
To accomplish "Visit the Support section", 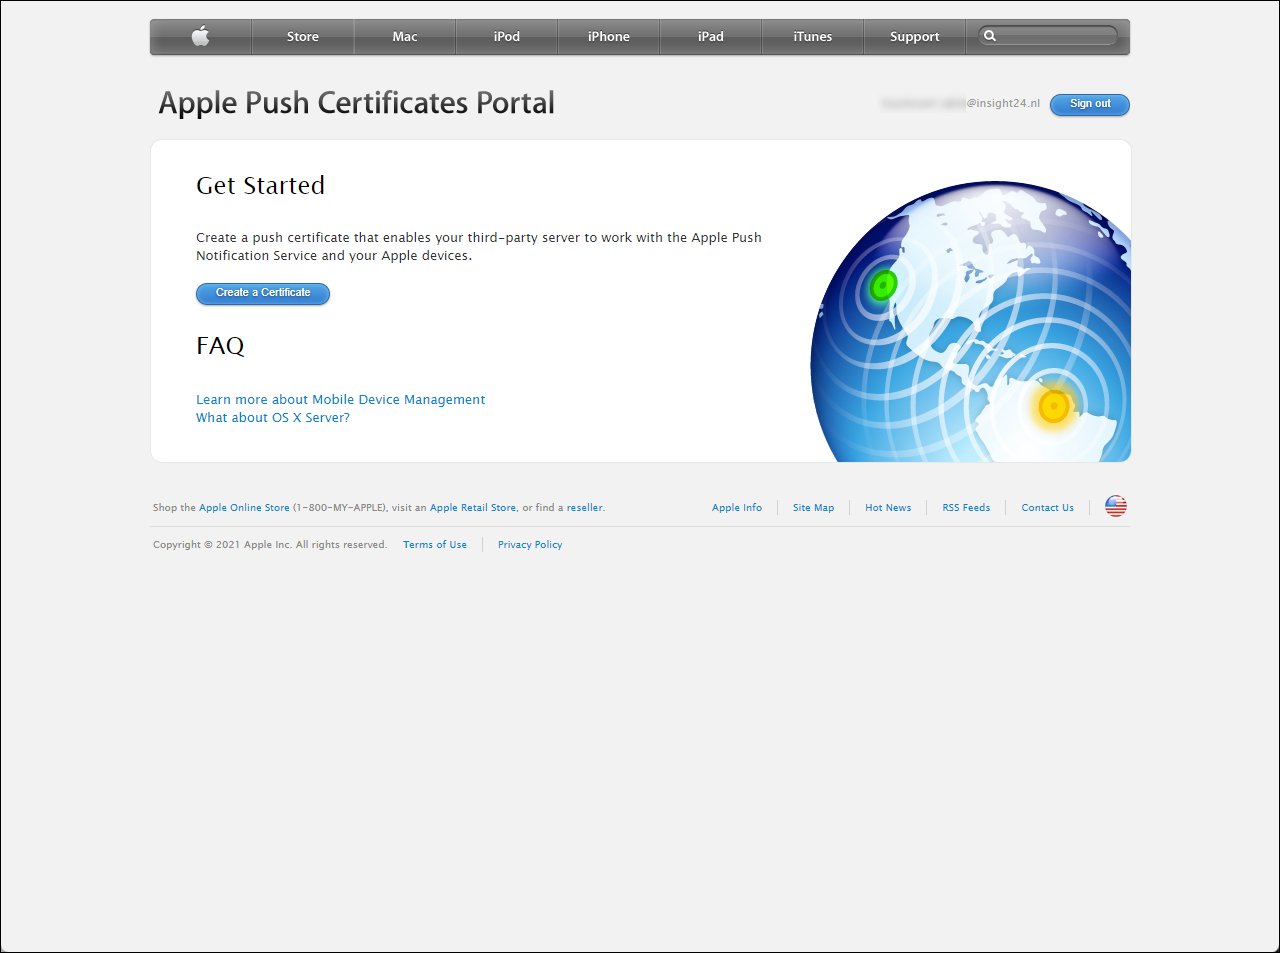I will [915, 37].
